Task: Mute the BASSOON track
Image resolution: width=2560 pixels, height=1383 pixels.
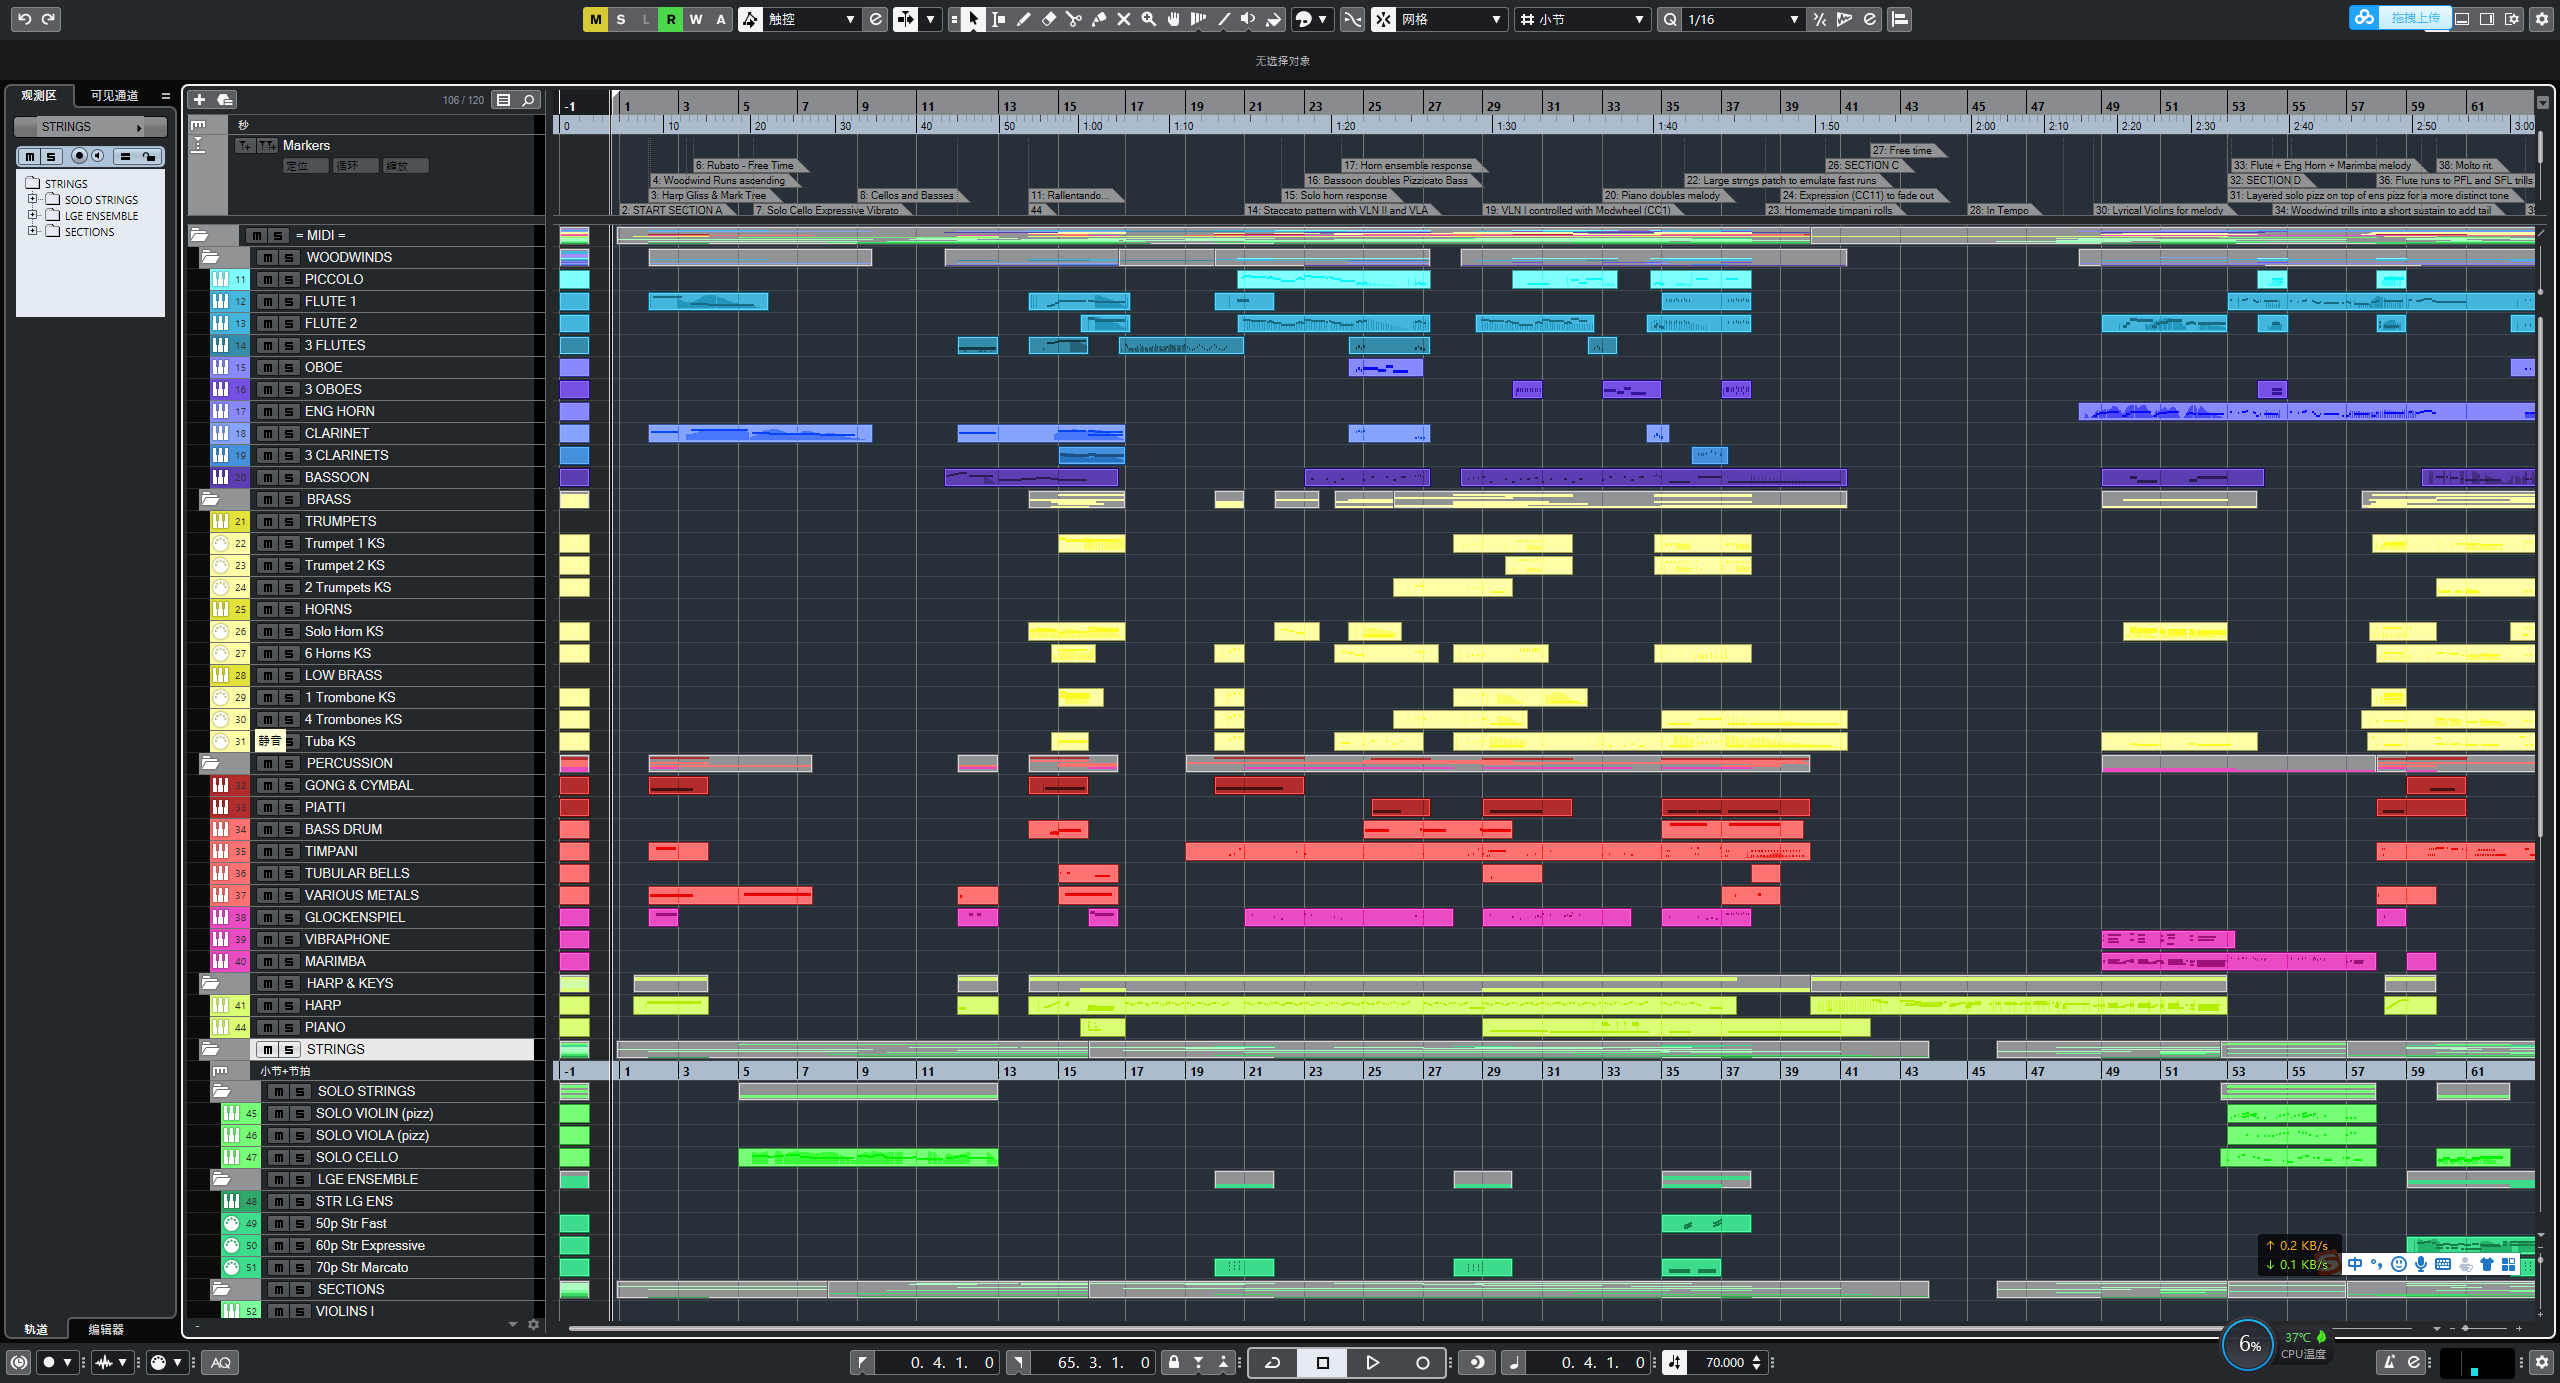Action: 268,477
